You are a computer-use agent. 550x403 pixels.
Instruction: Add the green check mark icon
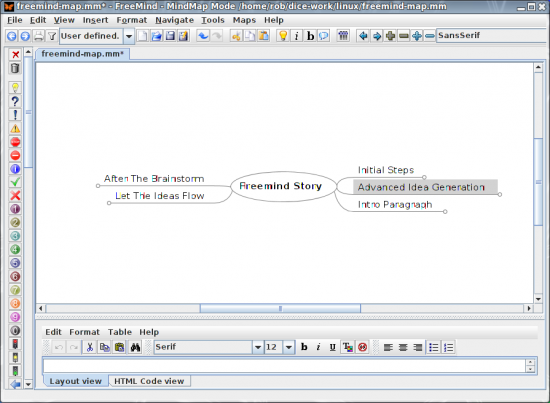click(15, 182)
